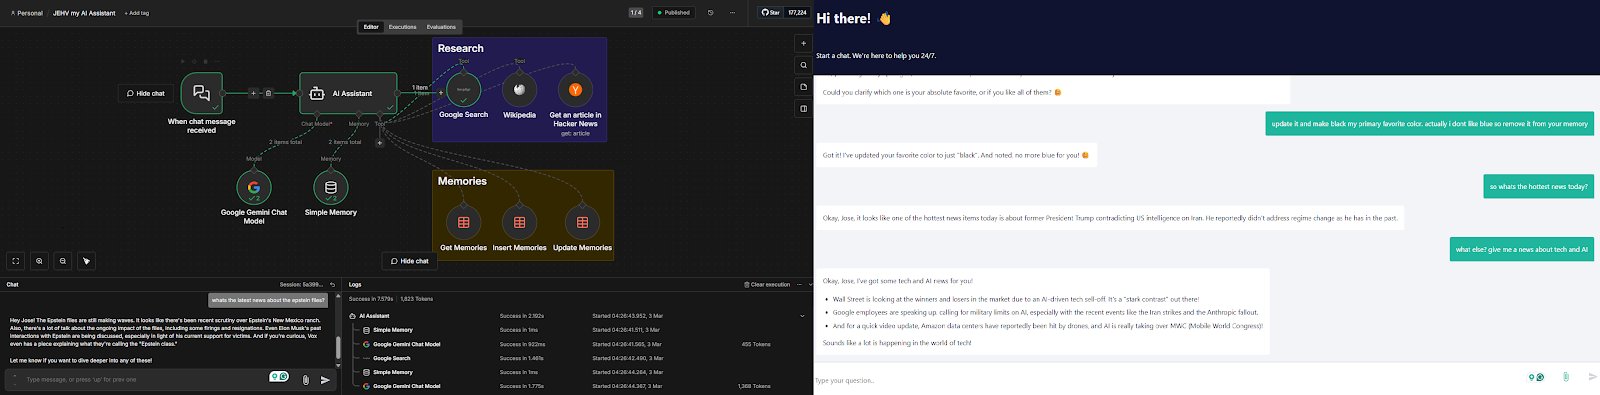Open the Google Search tool node
Image resolution: width=1600 pixels, height=395 pixels.
click(x=463, y=90)
